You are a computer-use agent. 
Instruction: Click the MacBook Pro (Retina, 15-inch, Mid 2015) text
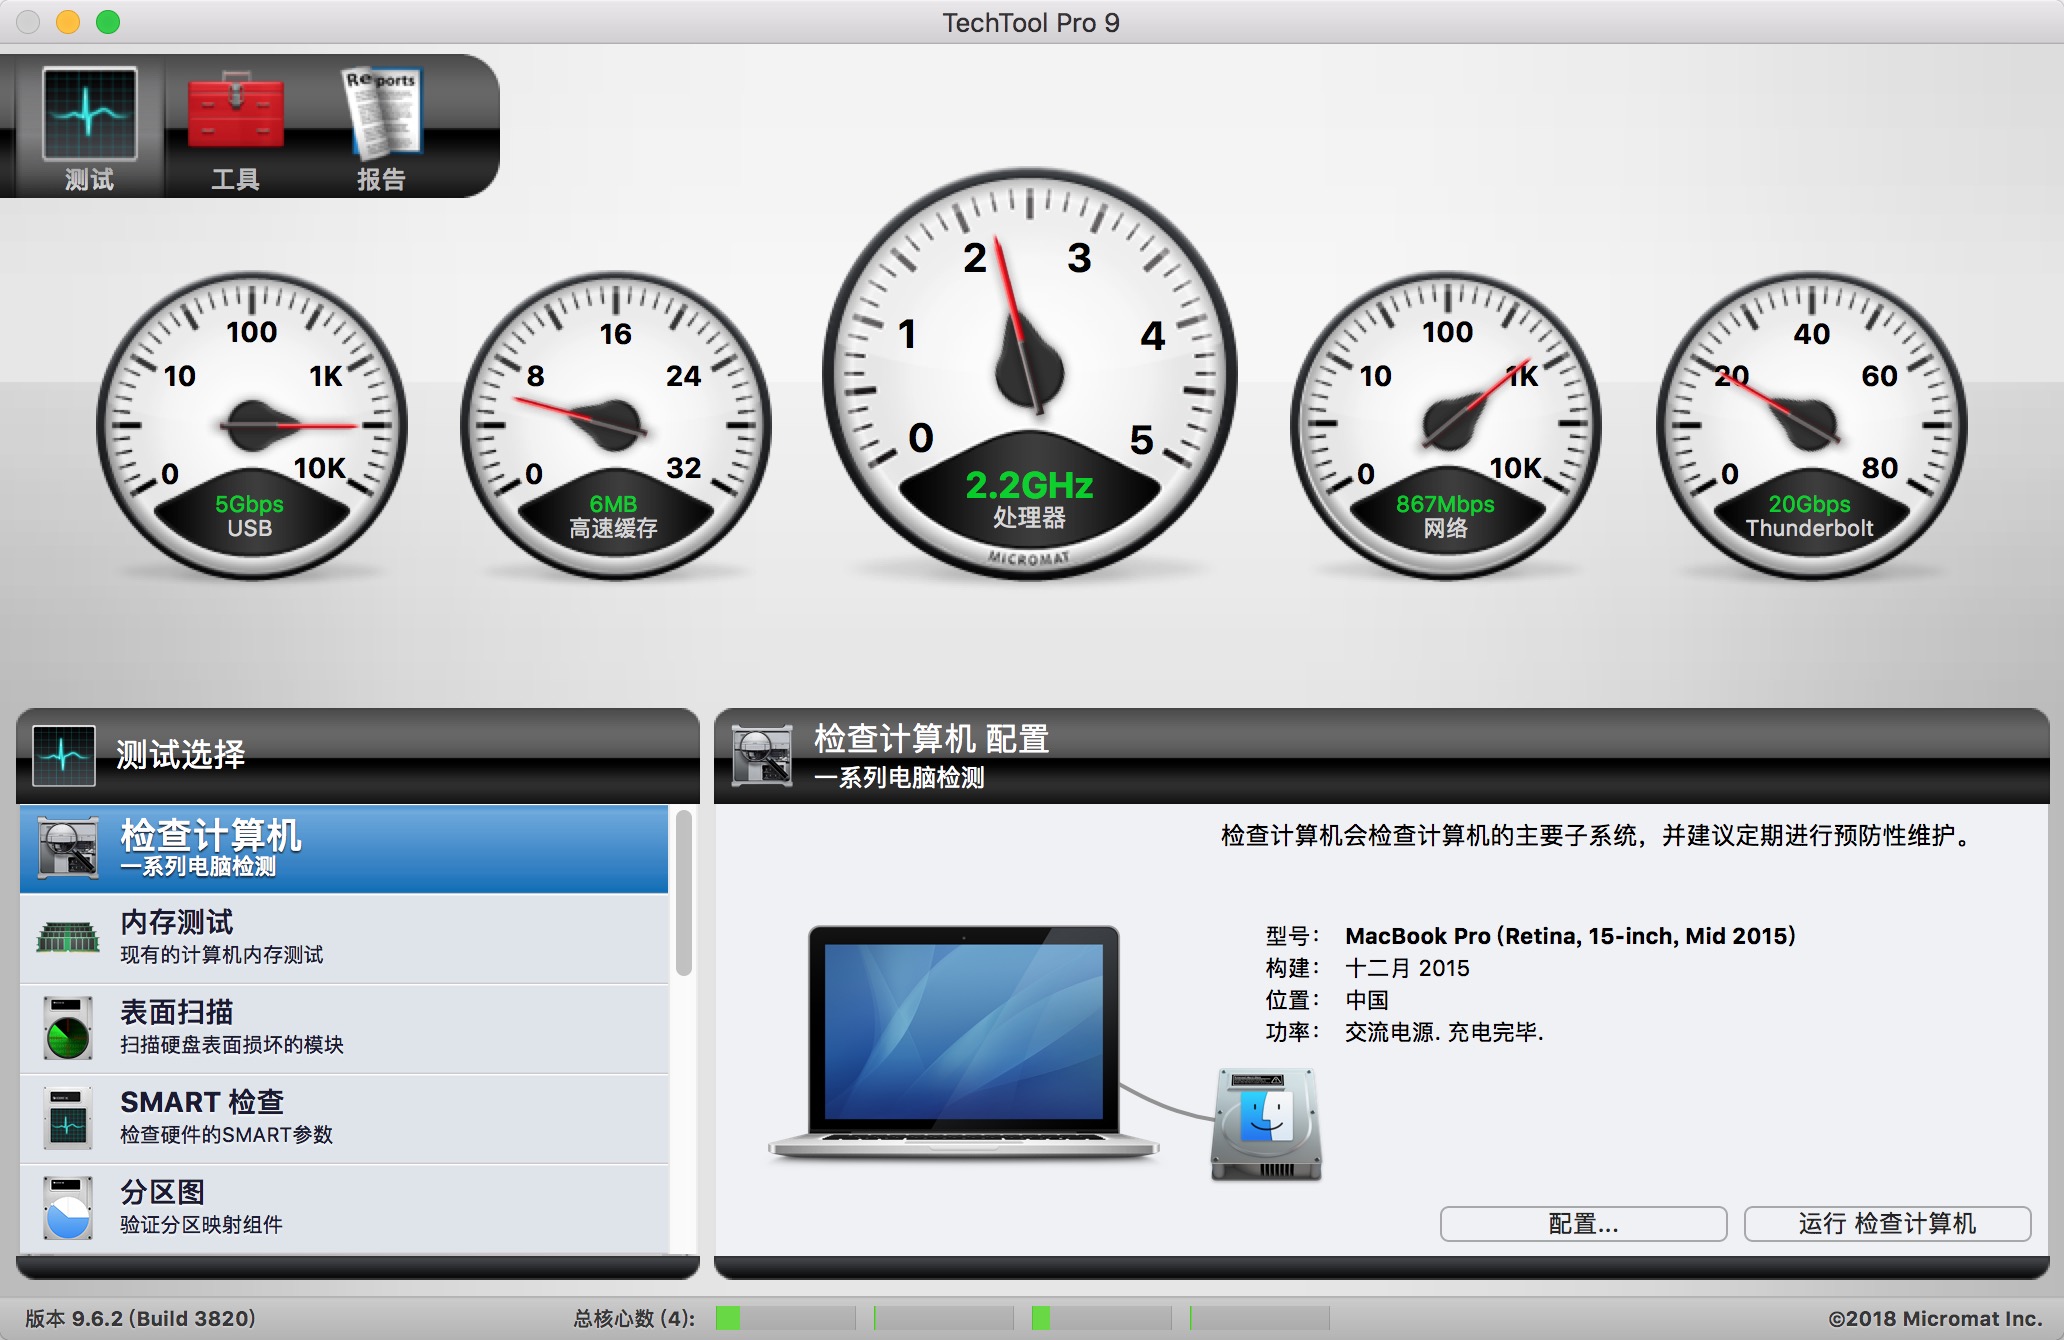pyautogui.click(x=1570, y=936)
